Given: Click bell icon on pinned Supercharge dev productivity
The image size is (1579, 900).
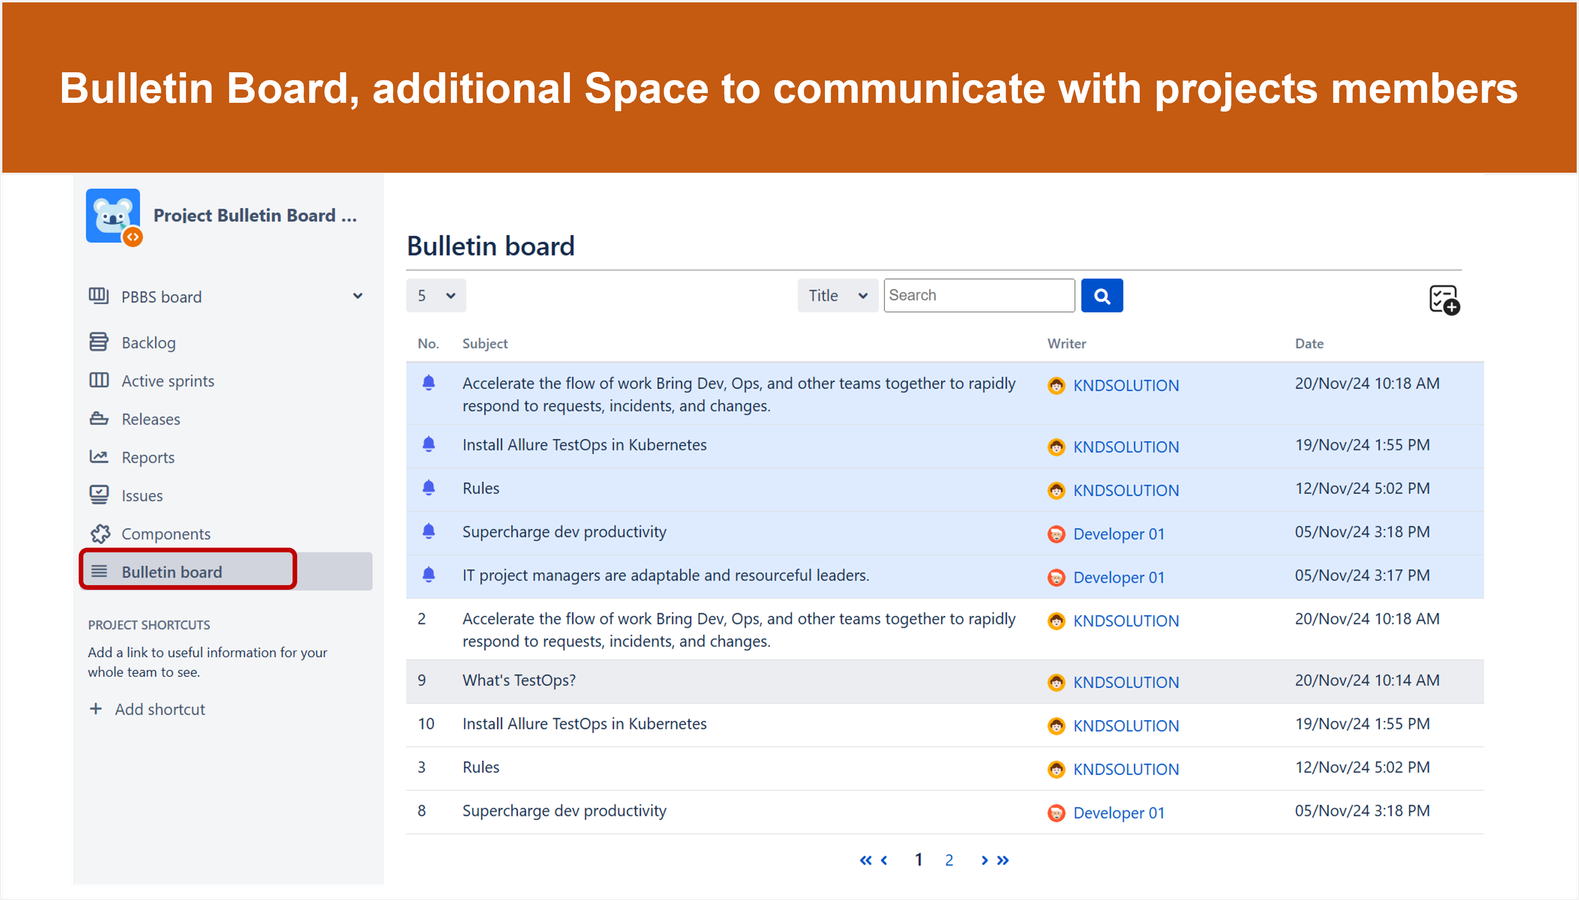Looking at the screenshot, I should pyautogui.click(x=429, y=531).
